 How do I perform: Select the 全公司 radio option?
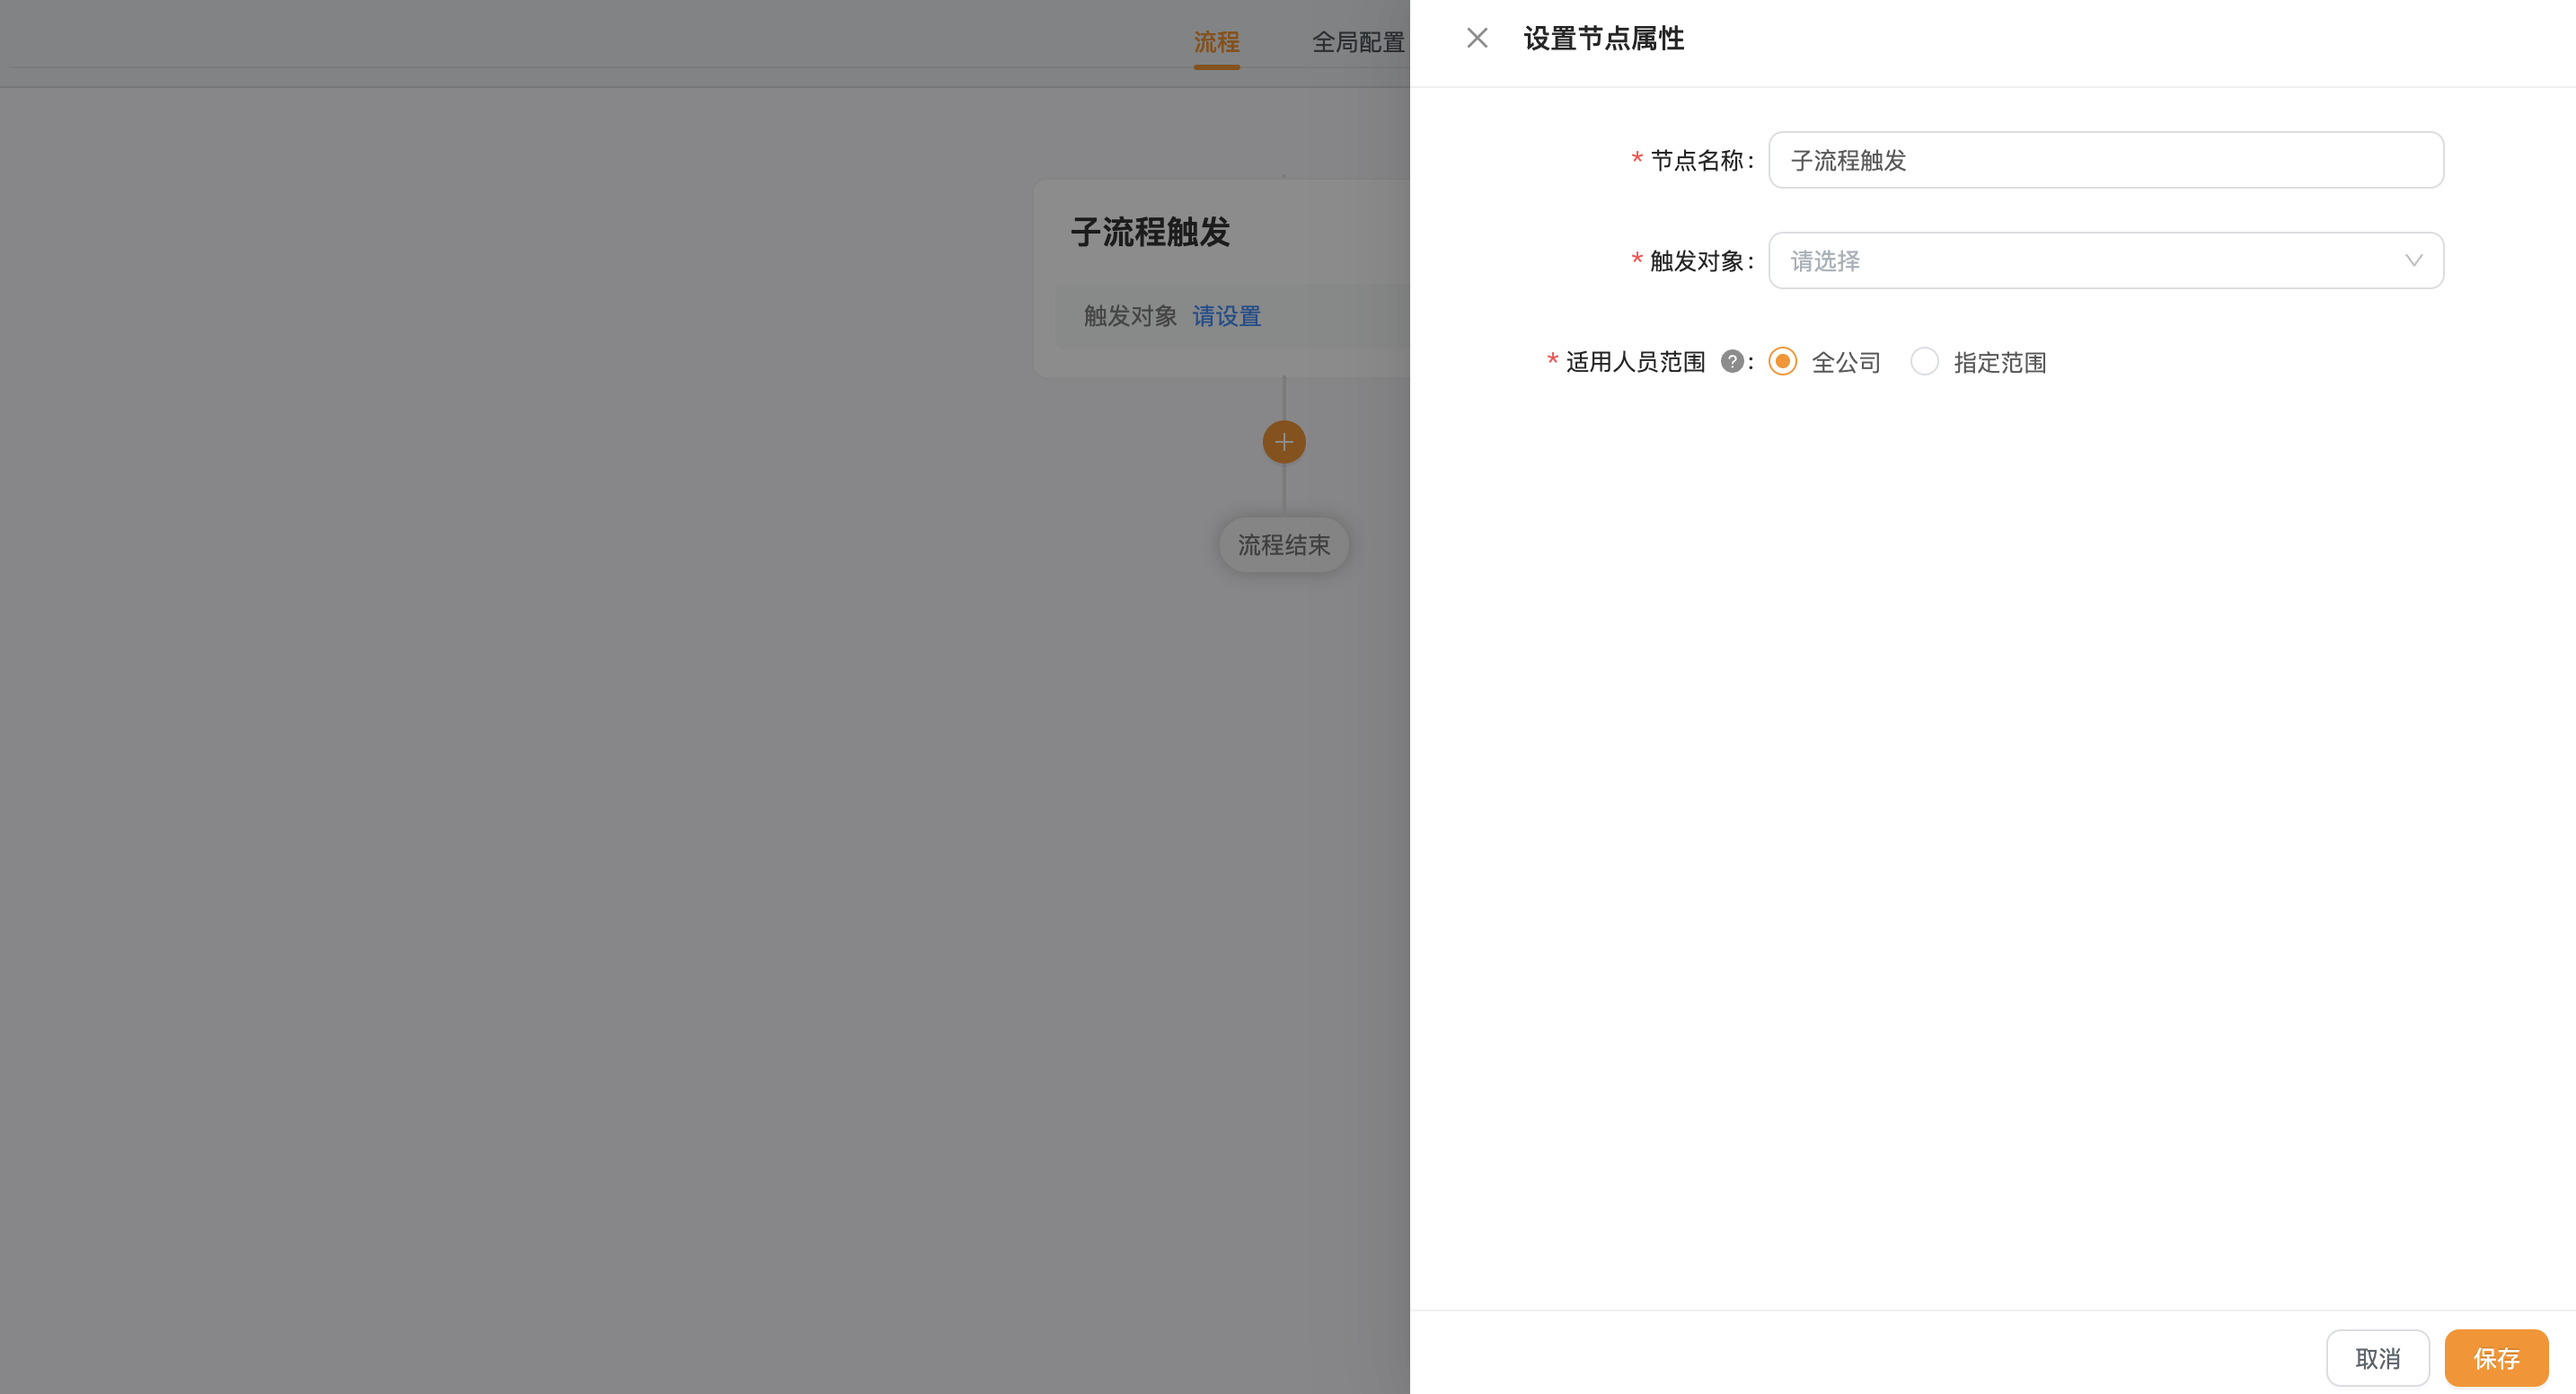pos(1783,361)
